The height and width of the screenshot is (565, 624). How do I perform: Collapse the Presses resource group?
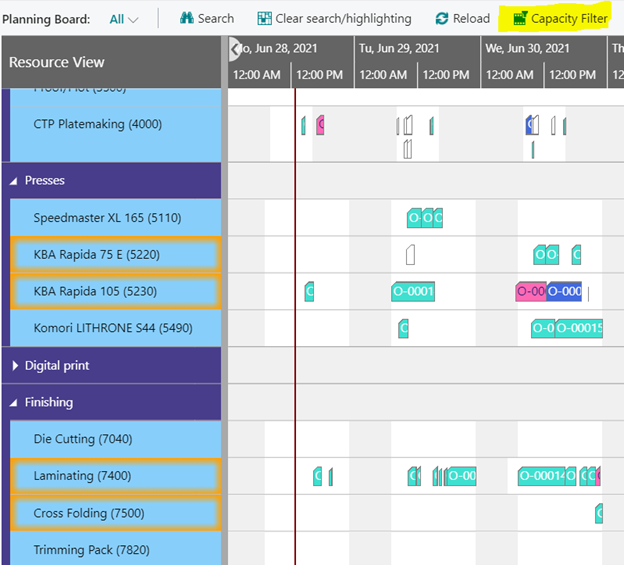(x=14, y=181)
